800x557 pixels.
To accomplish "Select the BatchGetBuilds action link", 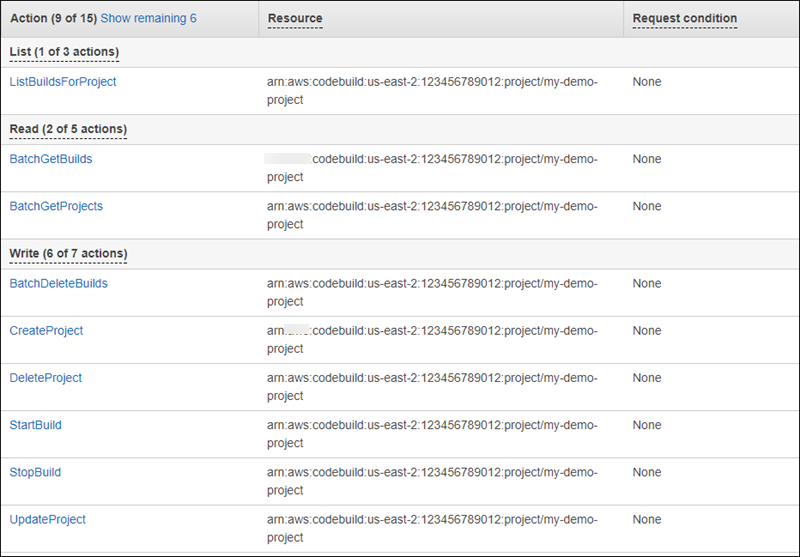I will (x=51, y=159).
